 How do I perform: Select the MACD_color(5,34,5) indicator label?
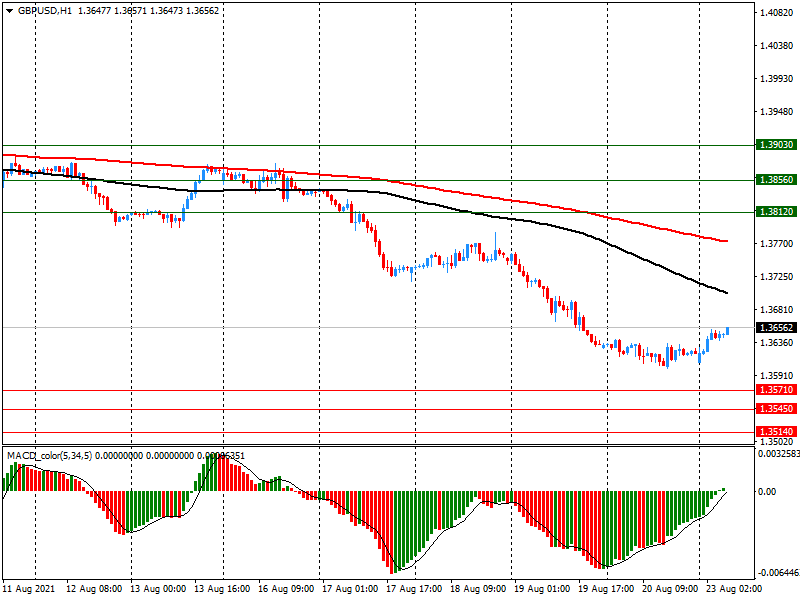pos(49,455)
